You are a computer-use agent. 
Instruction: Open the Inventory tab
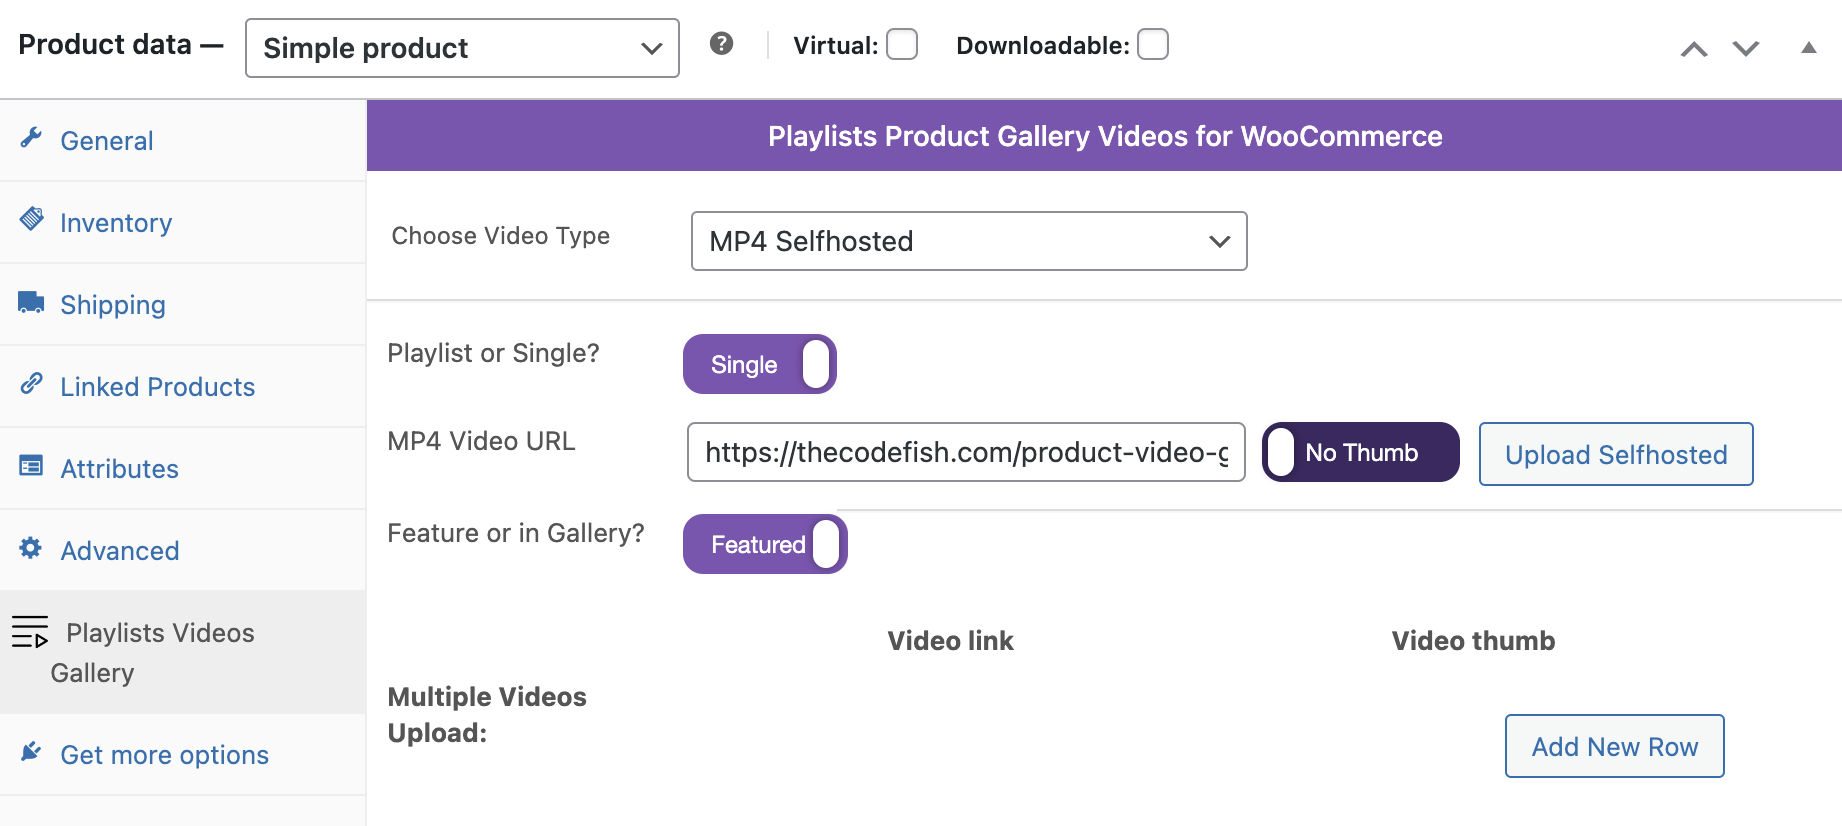click(183, 223)
